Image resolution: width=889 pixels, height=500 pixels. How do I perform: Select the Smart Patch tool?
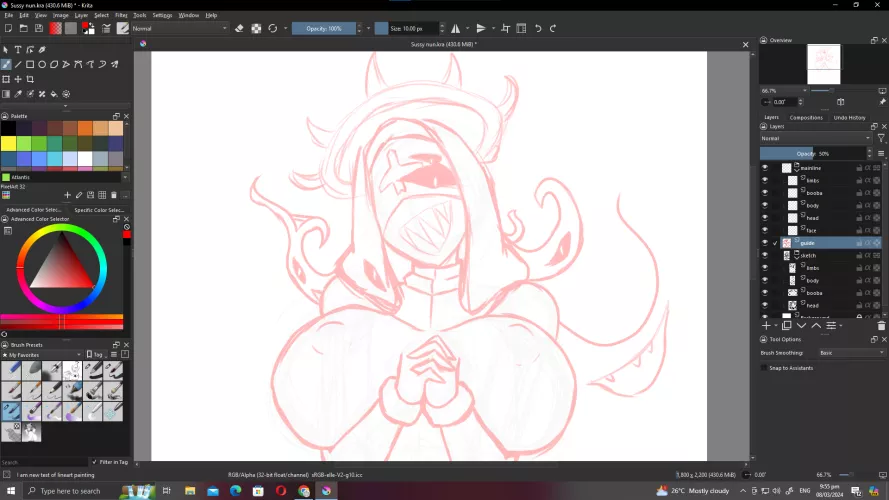(x=42, y=94)
